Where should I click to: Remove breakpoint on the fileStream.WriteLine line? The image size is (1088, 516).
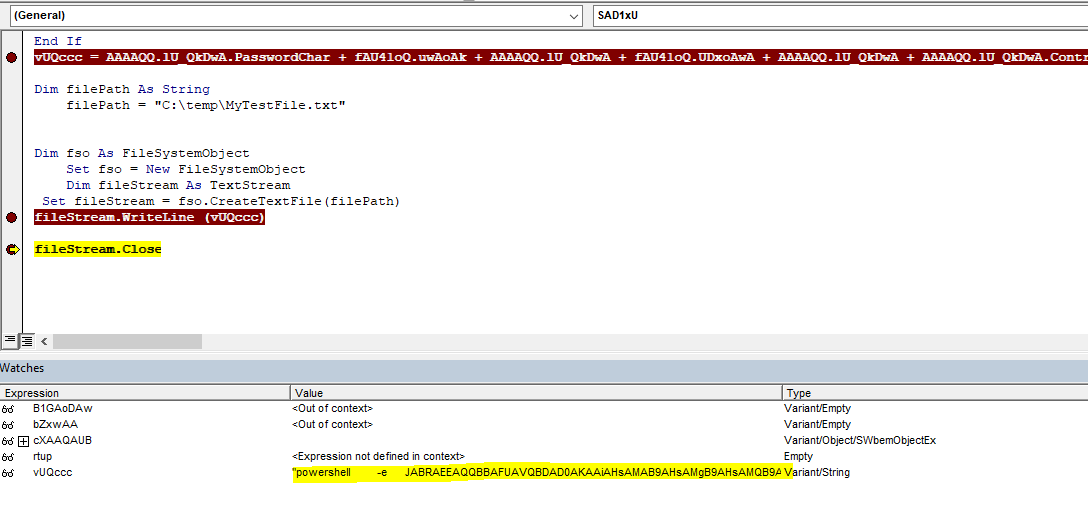11,218
